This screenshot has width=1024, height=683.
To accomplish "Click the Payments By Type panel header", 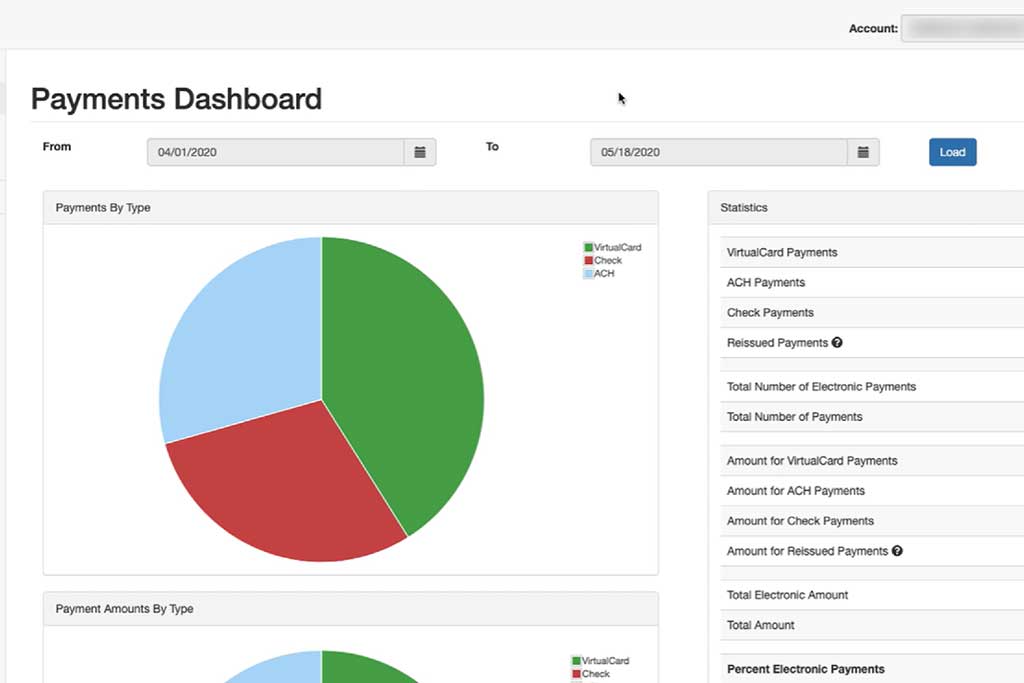I will (x=351, y=208).
